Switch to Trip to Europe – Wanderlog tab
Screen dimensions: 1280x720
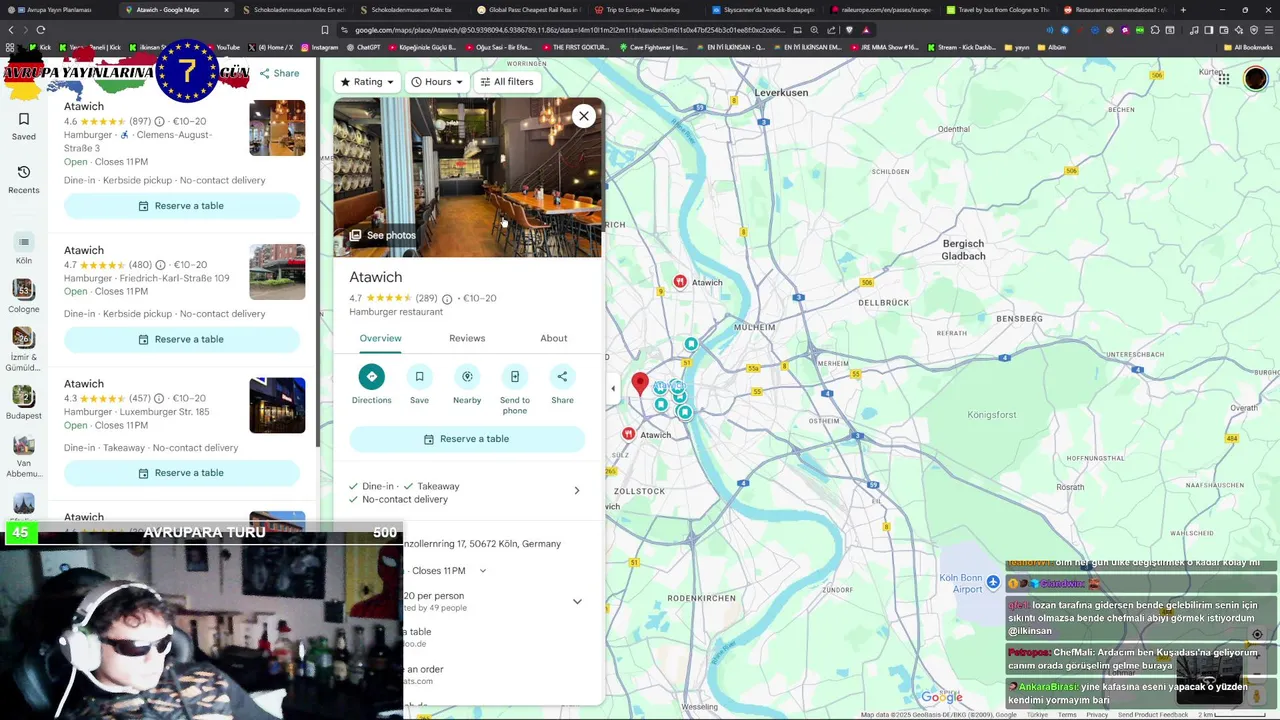(643, 10)
